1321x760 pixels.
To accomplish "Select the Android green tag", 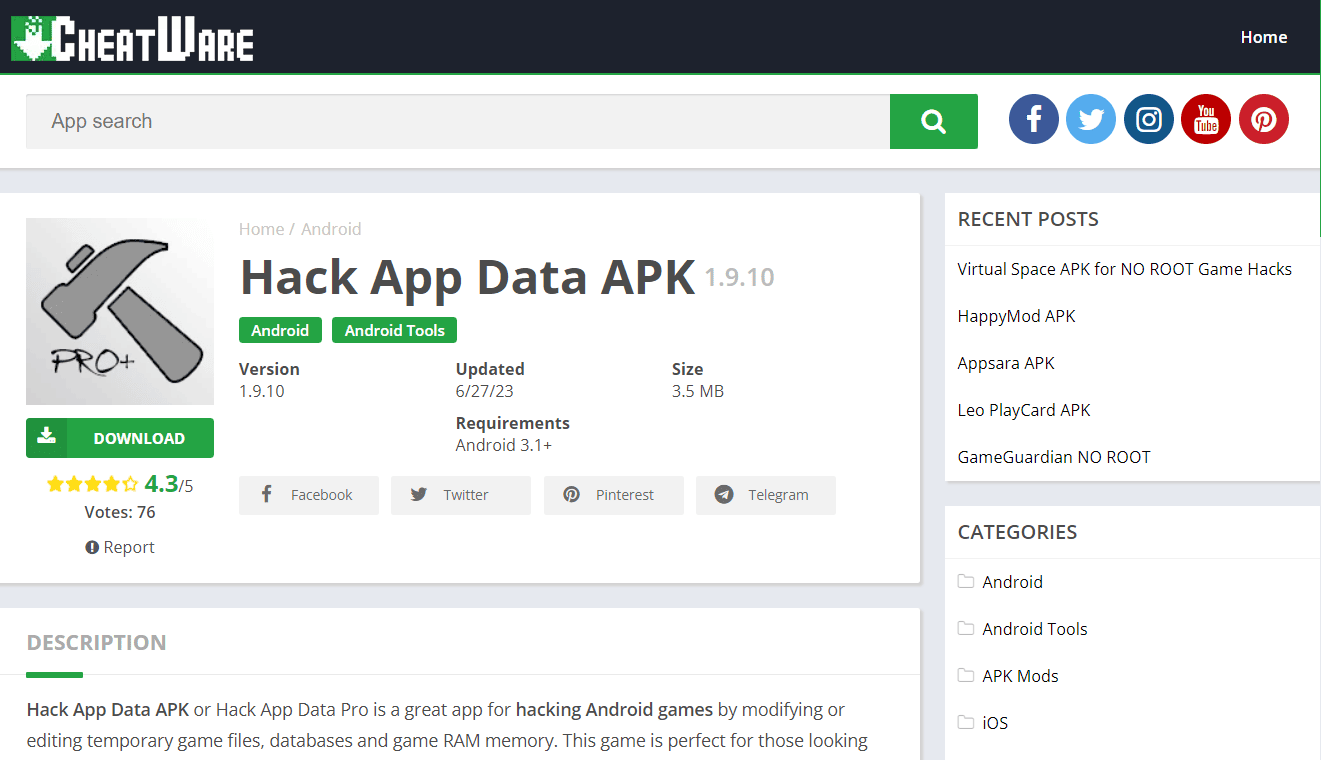I will (280, 330).
